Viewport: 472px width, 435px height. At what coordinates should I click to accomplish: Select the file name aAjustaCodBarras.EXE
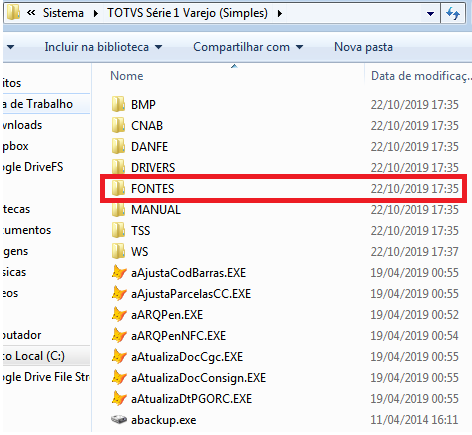(x=188, y=273)
